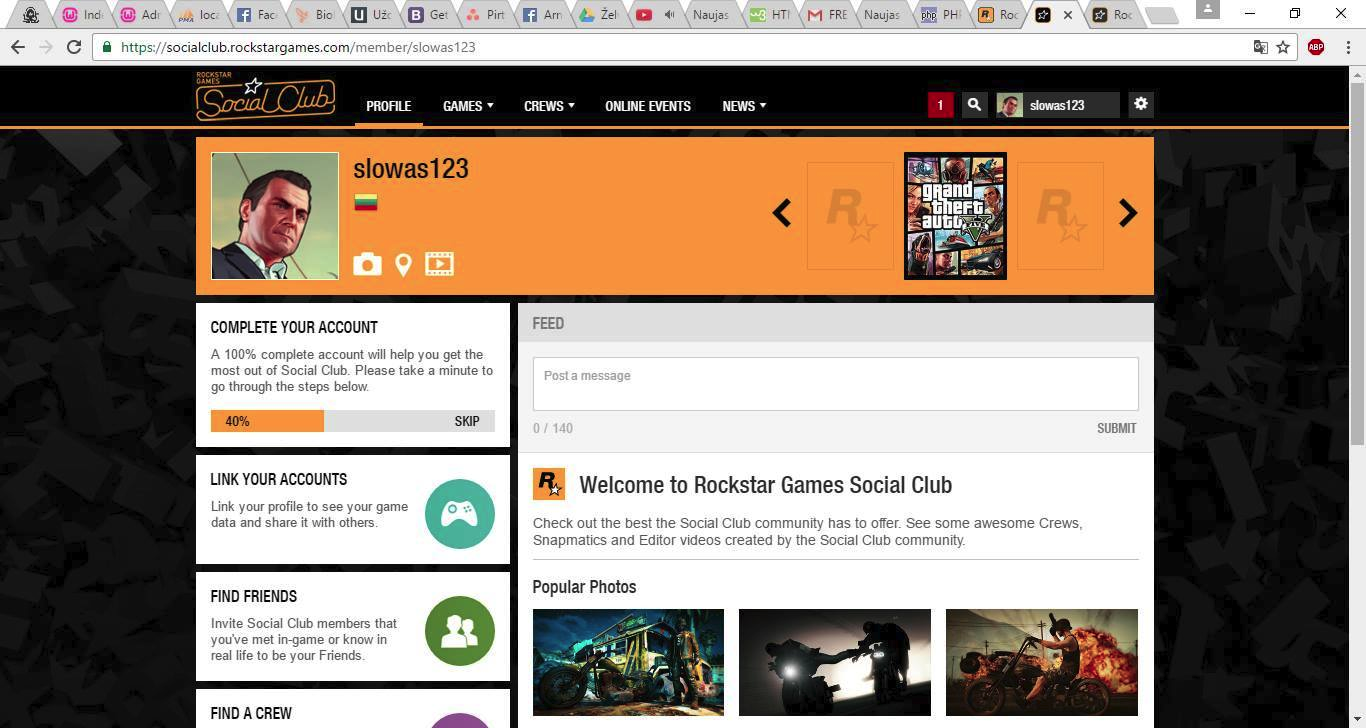This screenshot has height=728, width=1366.
Task: Click the Rockstar logo beside Welcome heading
Action: click(x=549, y=484)
